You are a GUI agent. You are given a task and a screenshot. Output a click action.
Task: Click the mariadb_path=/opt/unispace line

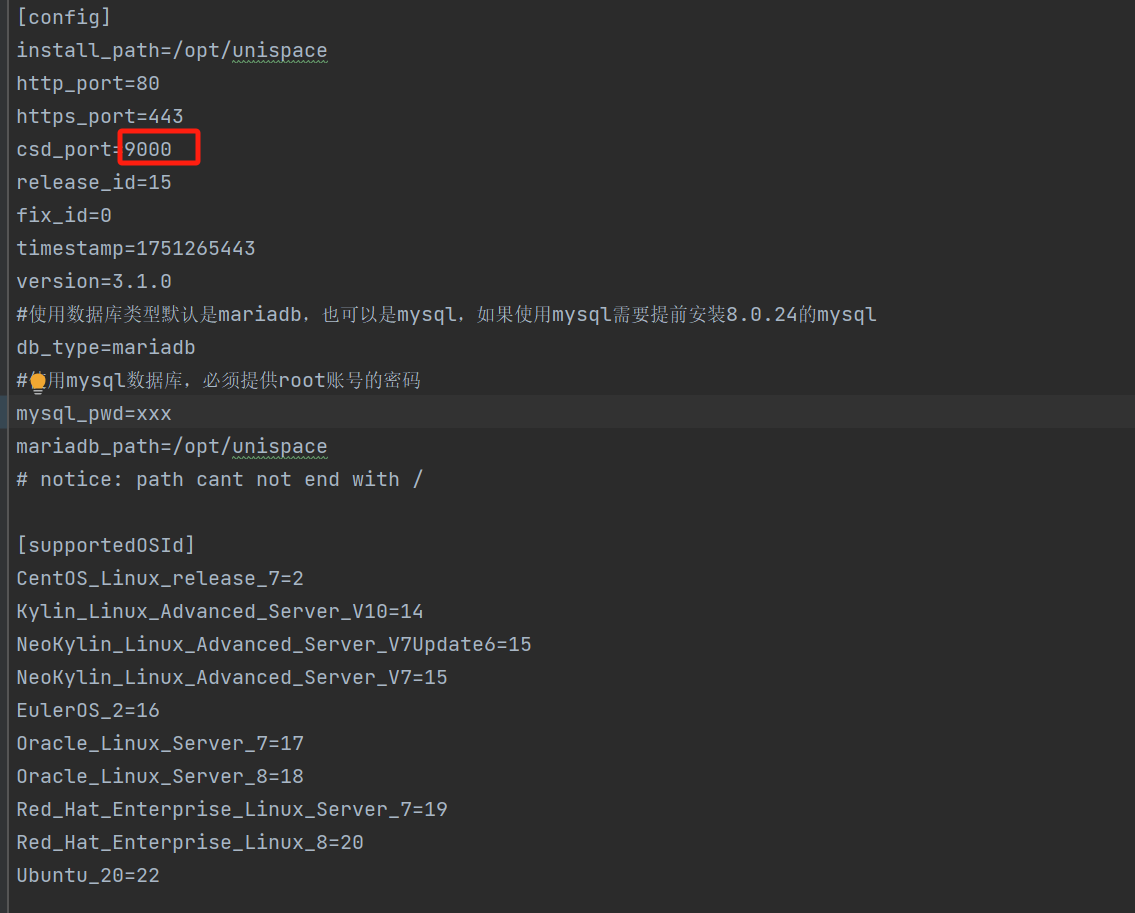(171, 446)
